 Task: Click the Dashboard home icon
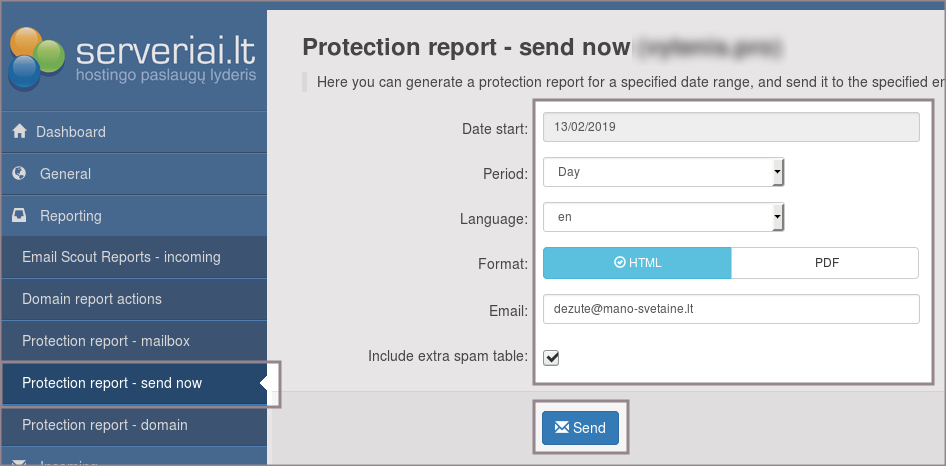click(x=19, y=132)
